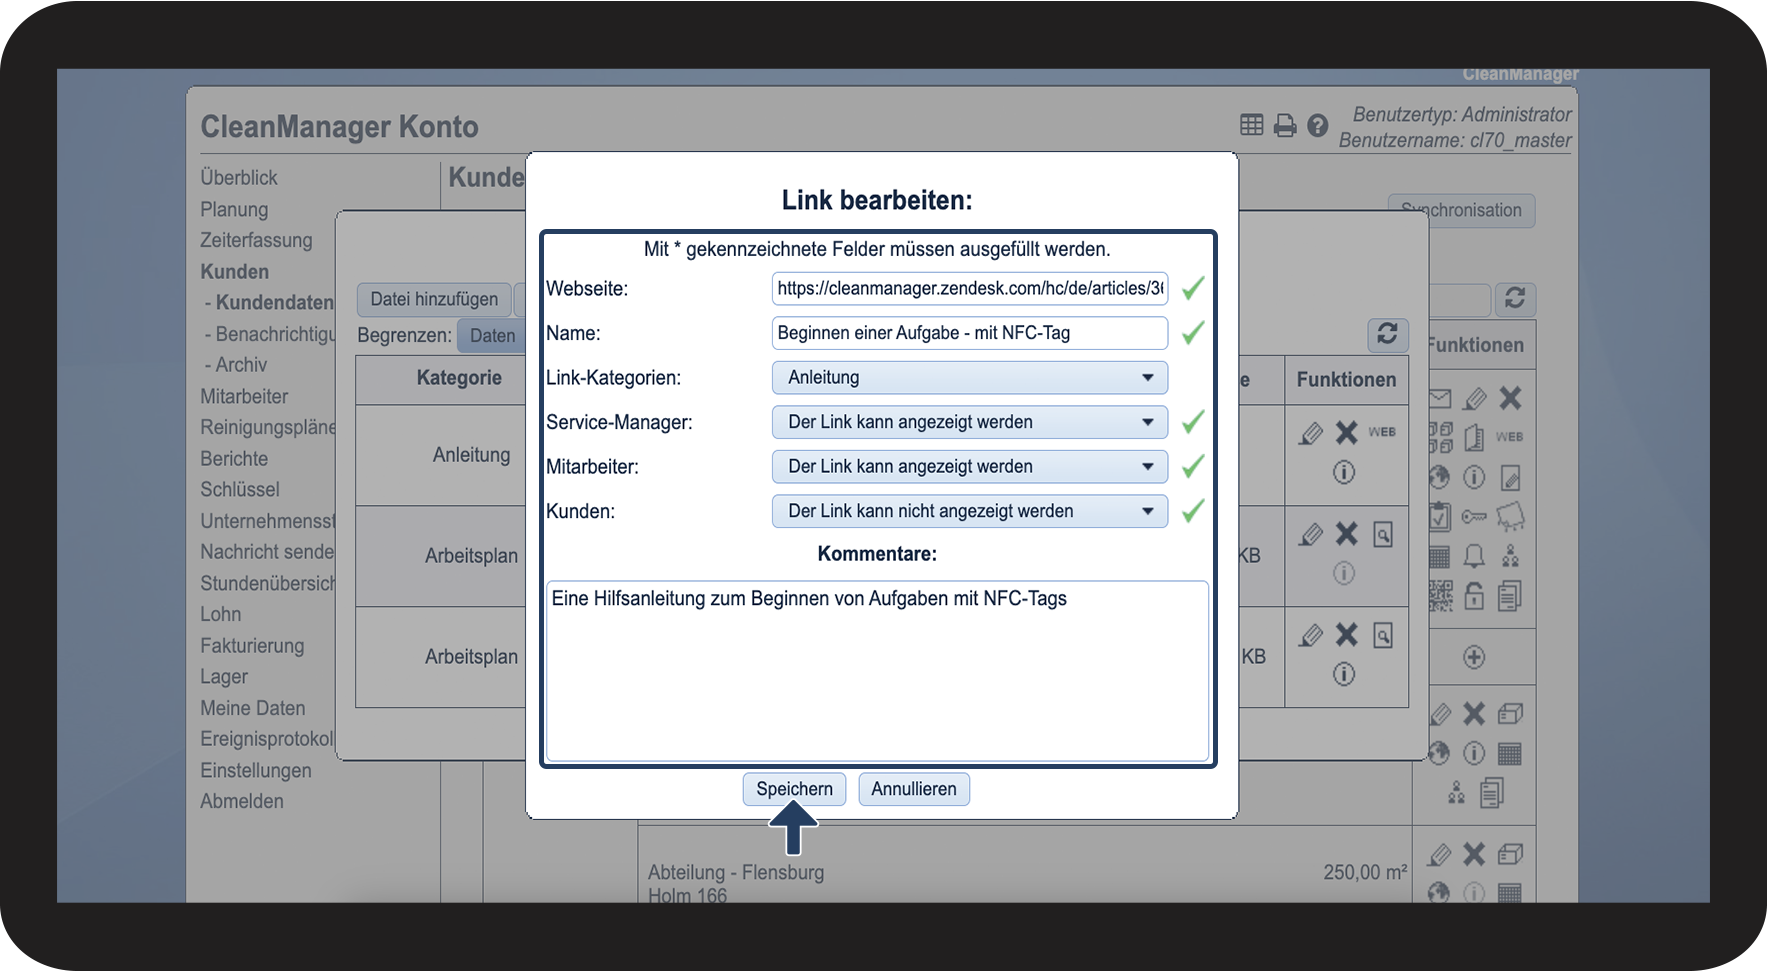Click refresh icon in the files popup
Viewport: 1767px width, 971px height.
point(1387,334)
